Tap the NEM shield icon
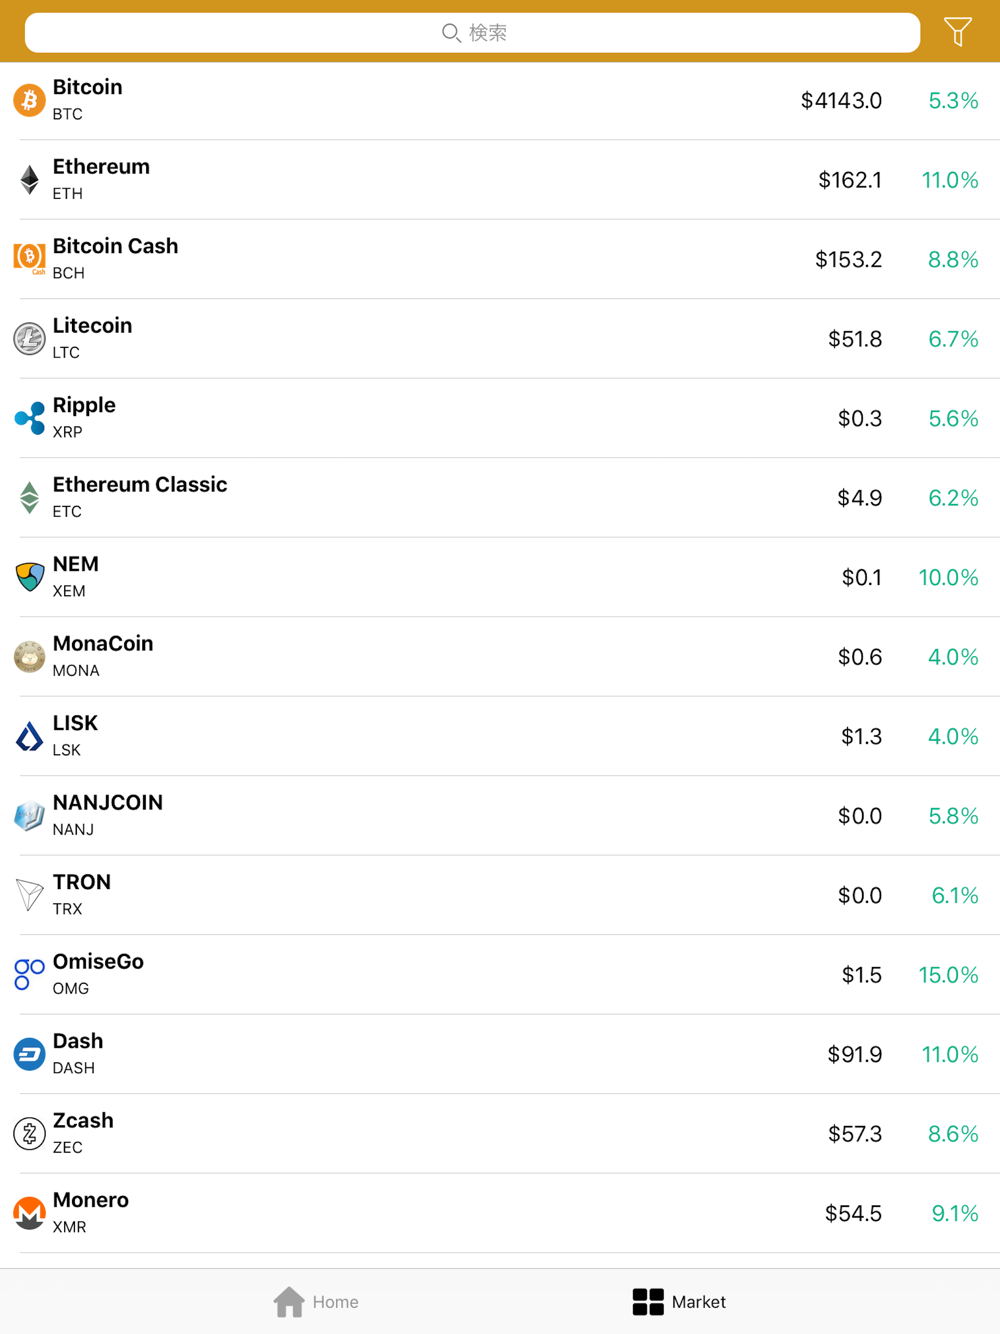The image size is (1000, 1334). pyautogui.click(x=29, y=577)
